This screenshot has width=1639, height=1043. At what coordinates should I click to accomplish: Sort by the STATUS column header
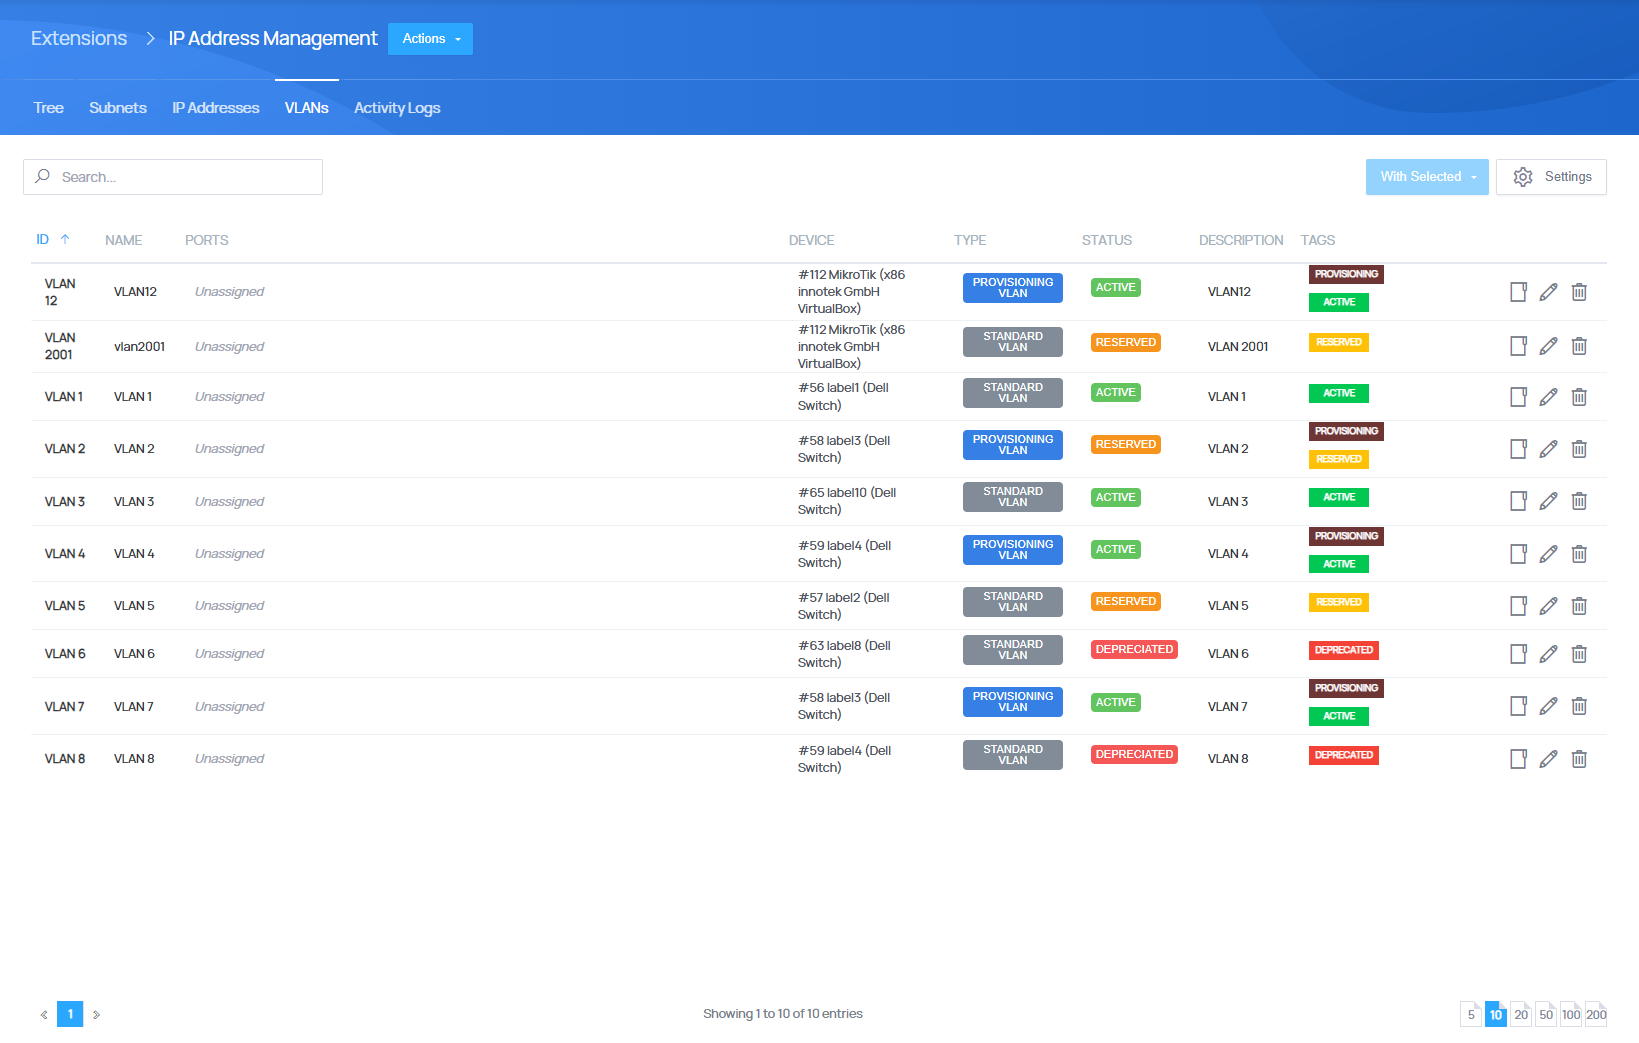click(x=1107, y=240)
